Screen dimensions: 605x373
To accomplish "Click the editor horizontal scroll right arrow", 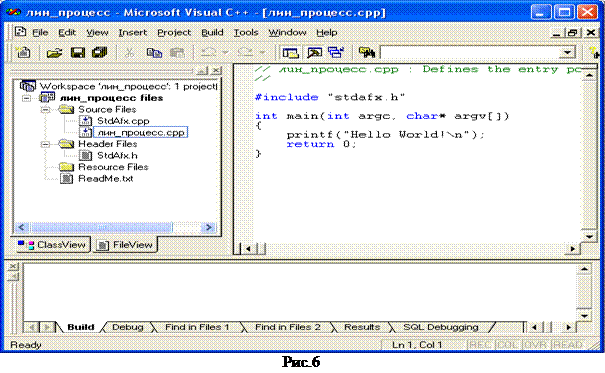I will click(x=573, y=249).
